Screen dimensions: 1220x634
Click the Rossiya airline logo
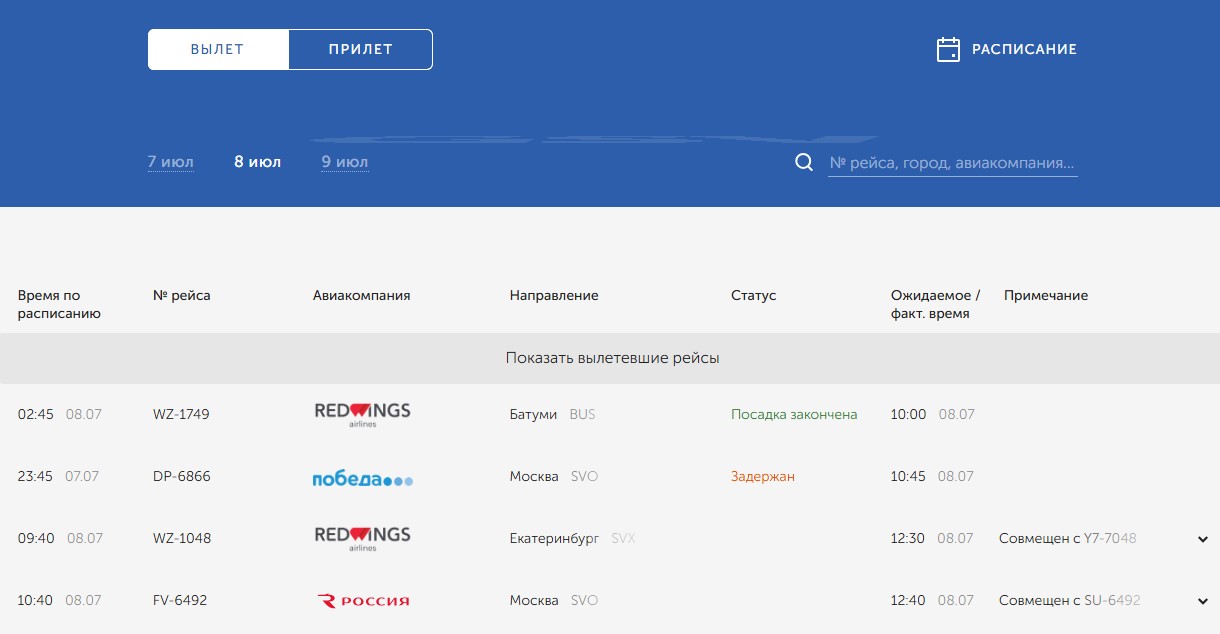[x=363, y=601]
